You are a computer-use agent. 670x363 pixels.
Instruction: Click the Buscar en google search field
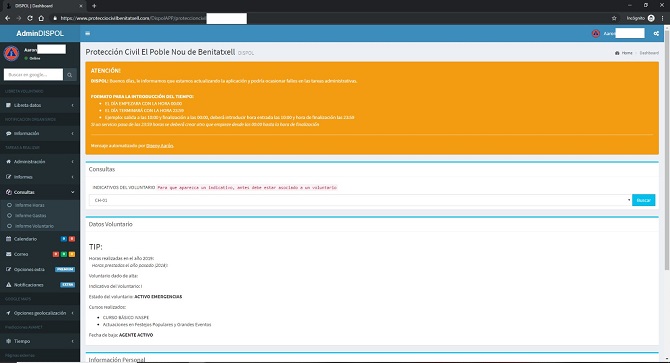[33, 75]
